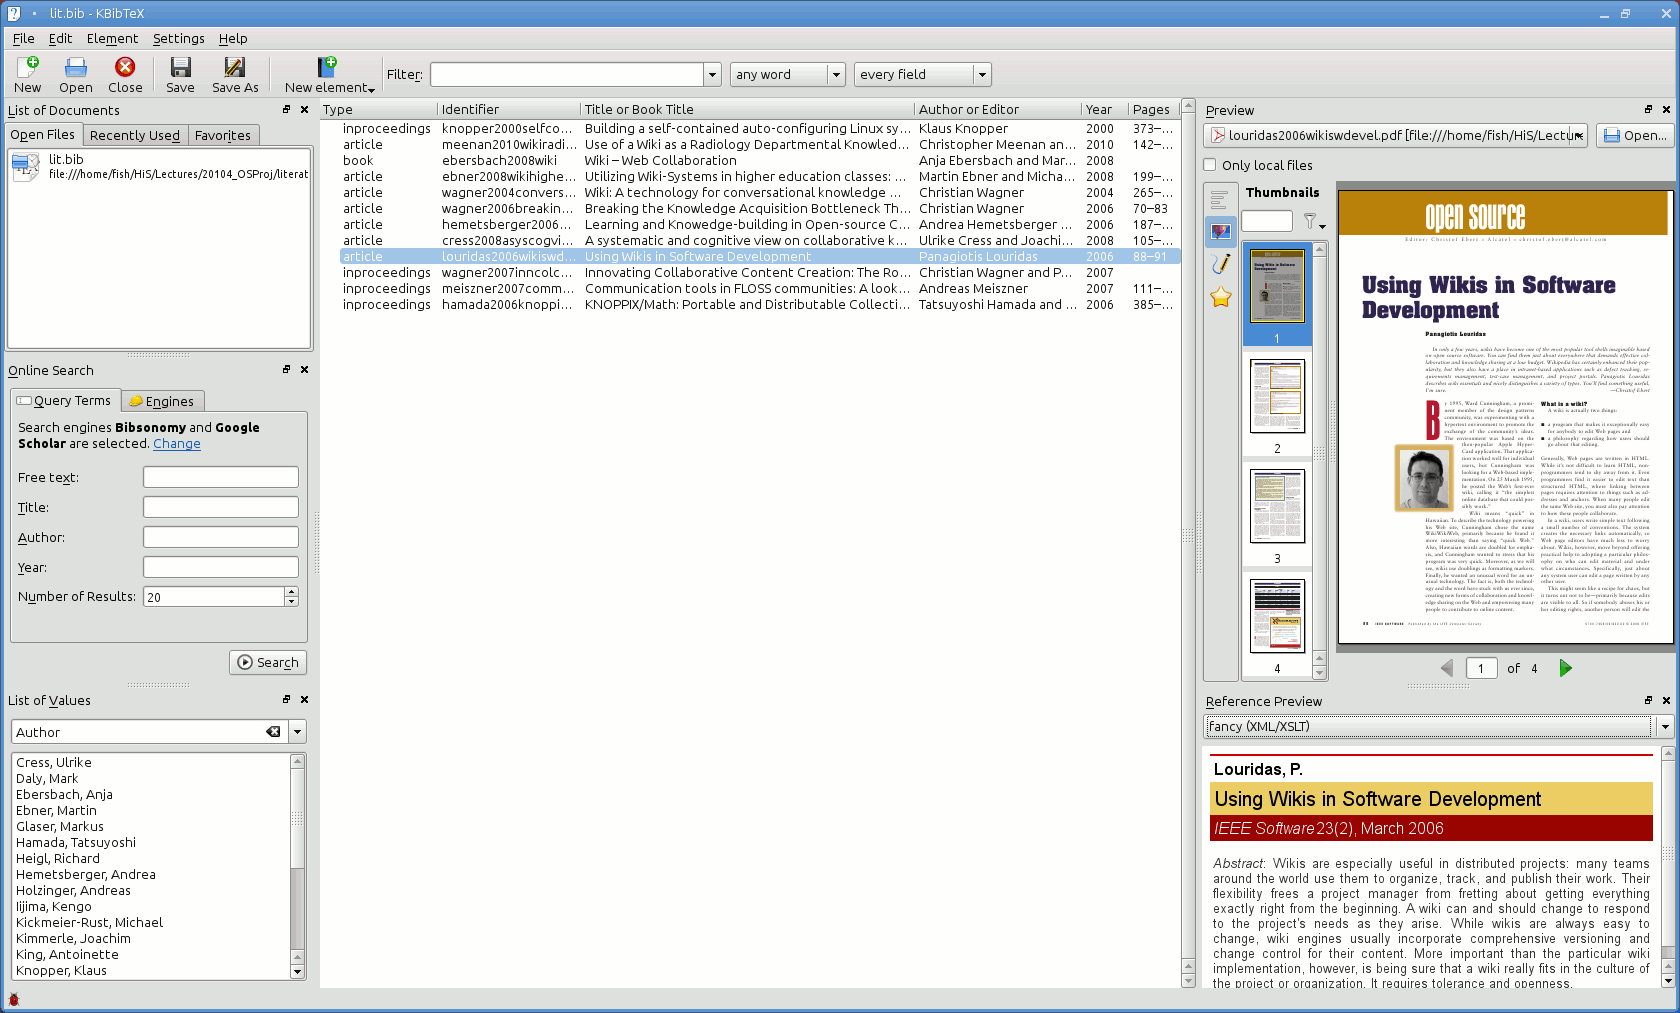Clear the Author field in List of Values
Viewport: 1680px width, 1013px height.
point(273,732)
